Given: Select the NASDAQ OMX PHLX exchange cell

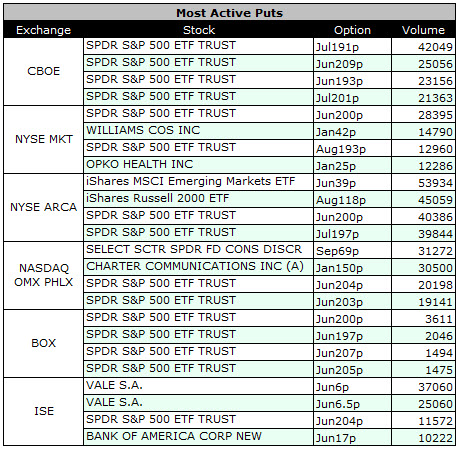Looking at the screenshot, I should click(x=43, y=275).
